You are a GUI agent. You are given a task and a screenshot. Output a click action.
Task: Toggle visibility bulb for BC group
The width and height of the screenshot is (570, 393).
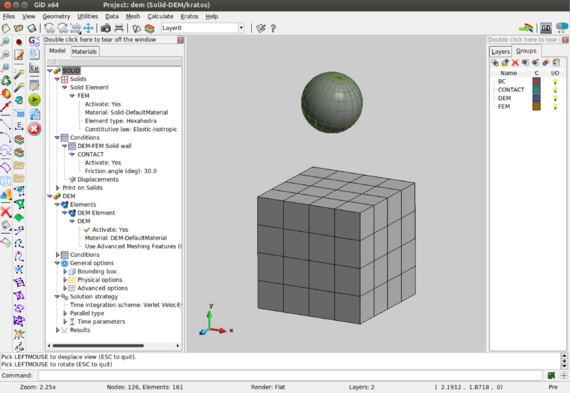point(555,81)
